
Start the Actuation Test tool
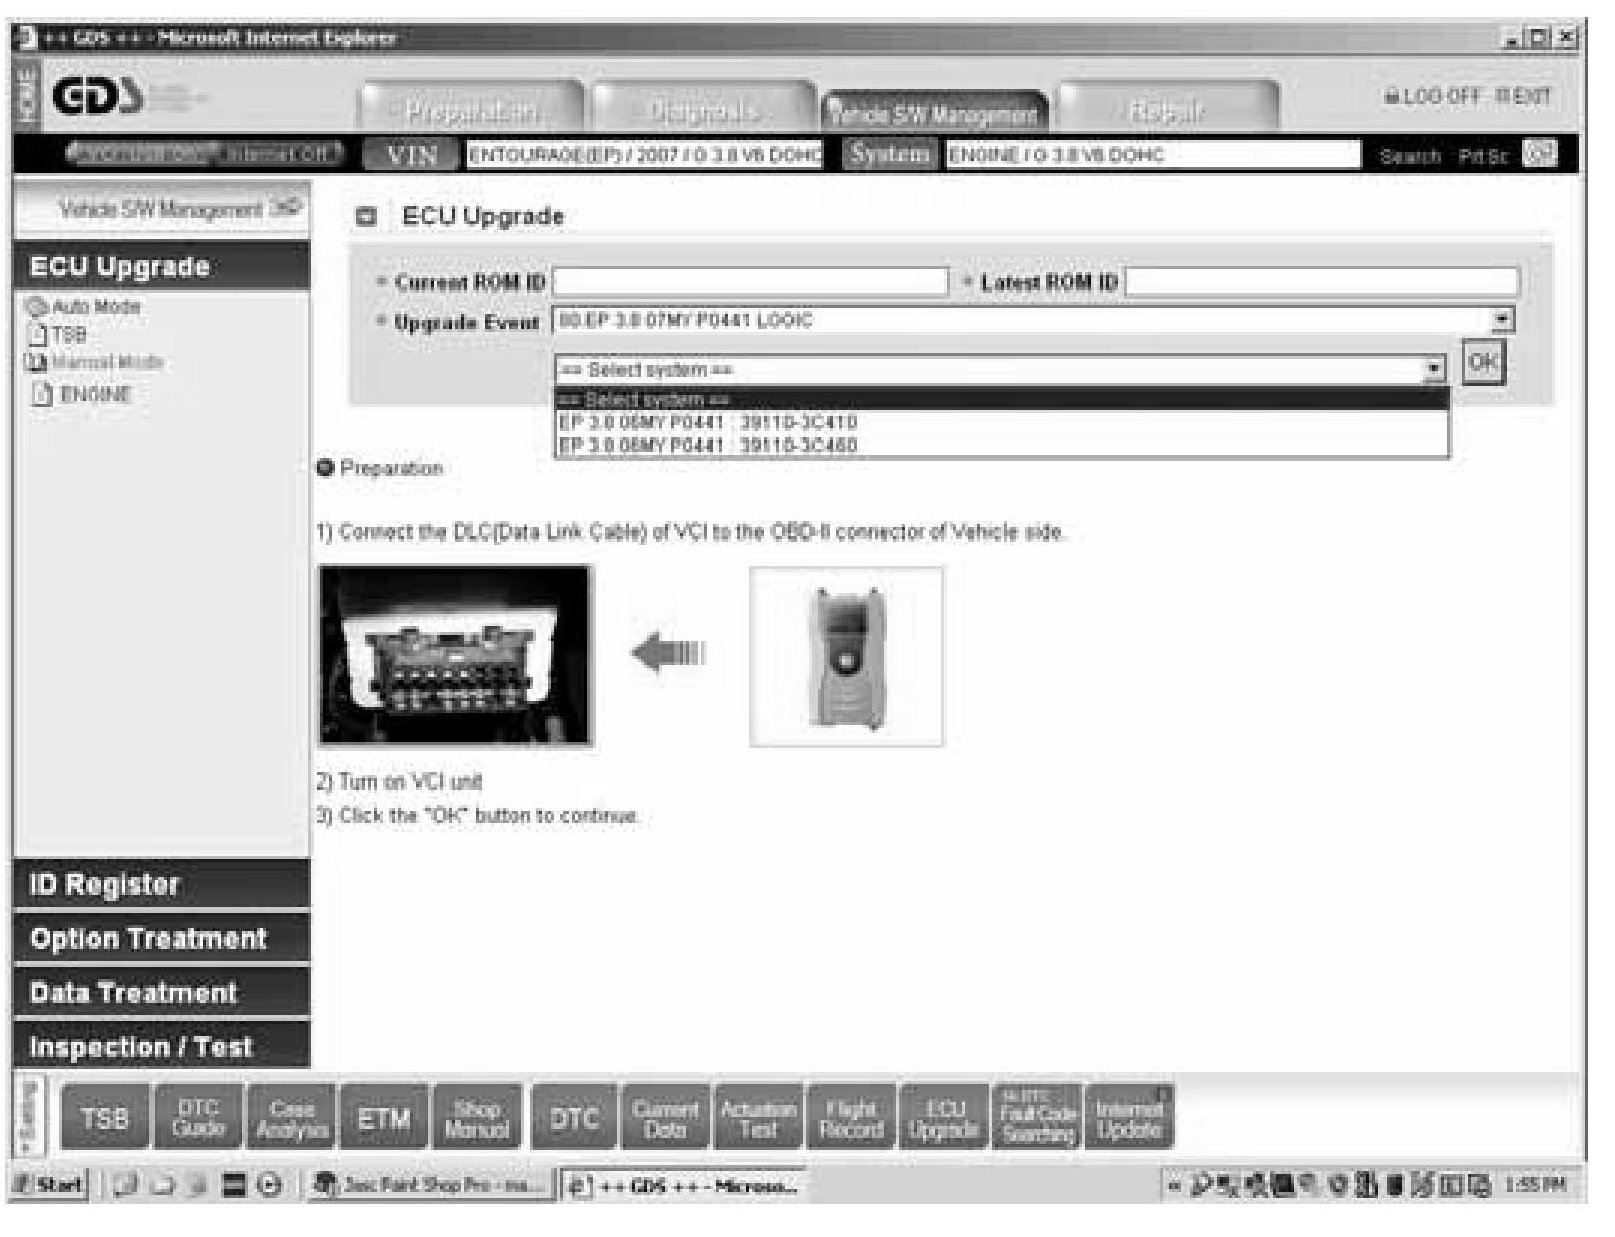758,1118
